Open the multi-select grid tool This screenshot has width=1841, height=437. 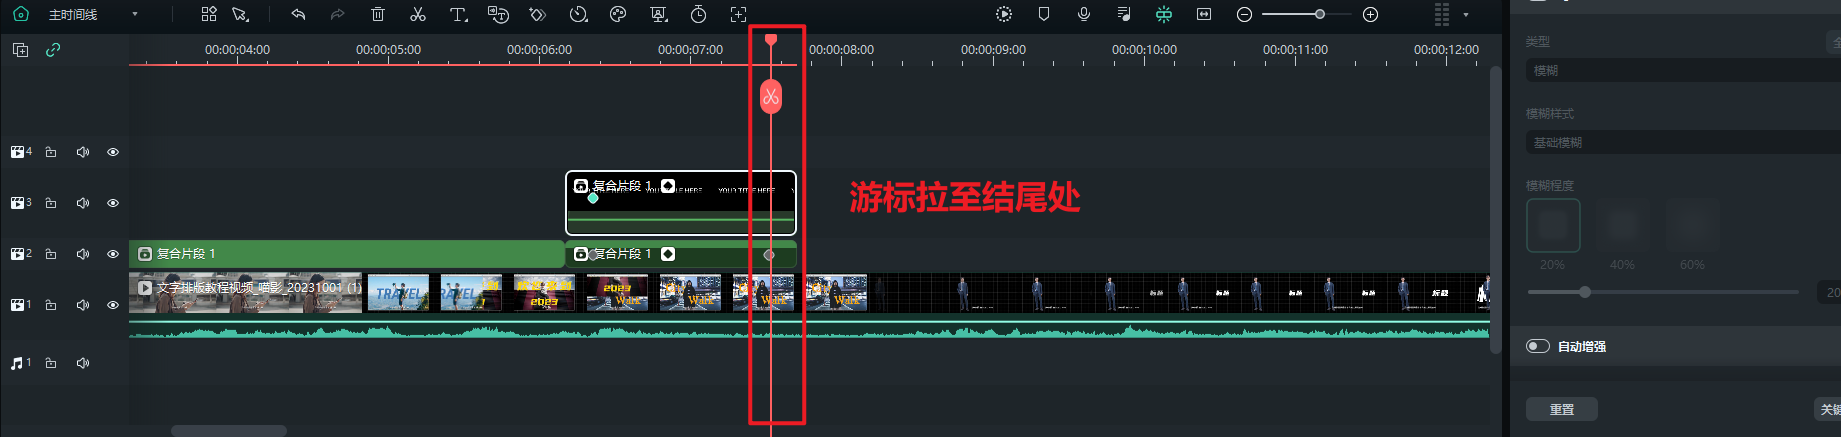(x=209, y=14)
